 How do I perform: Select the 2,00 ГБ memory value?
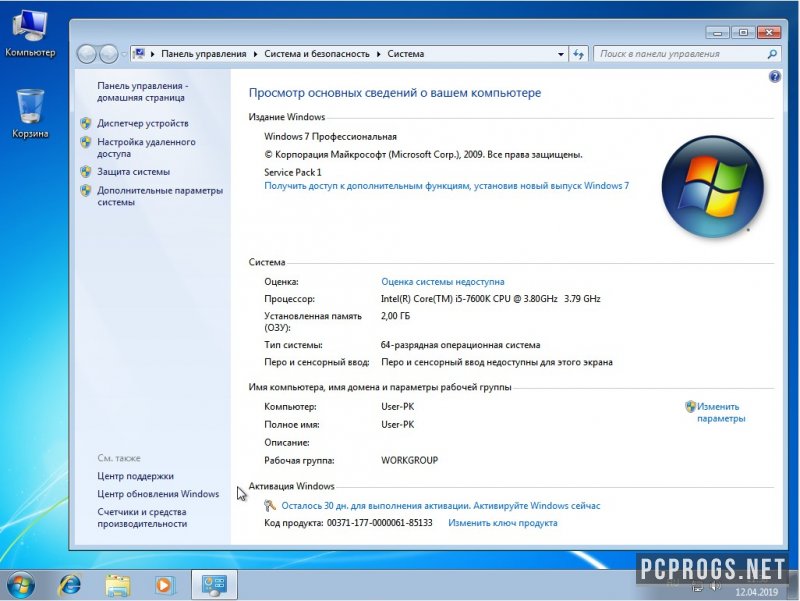pos(395,316)
